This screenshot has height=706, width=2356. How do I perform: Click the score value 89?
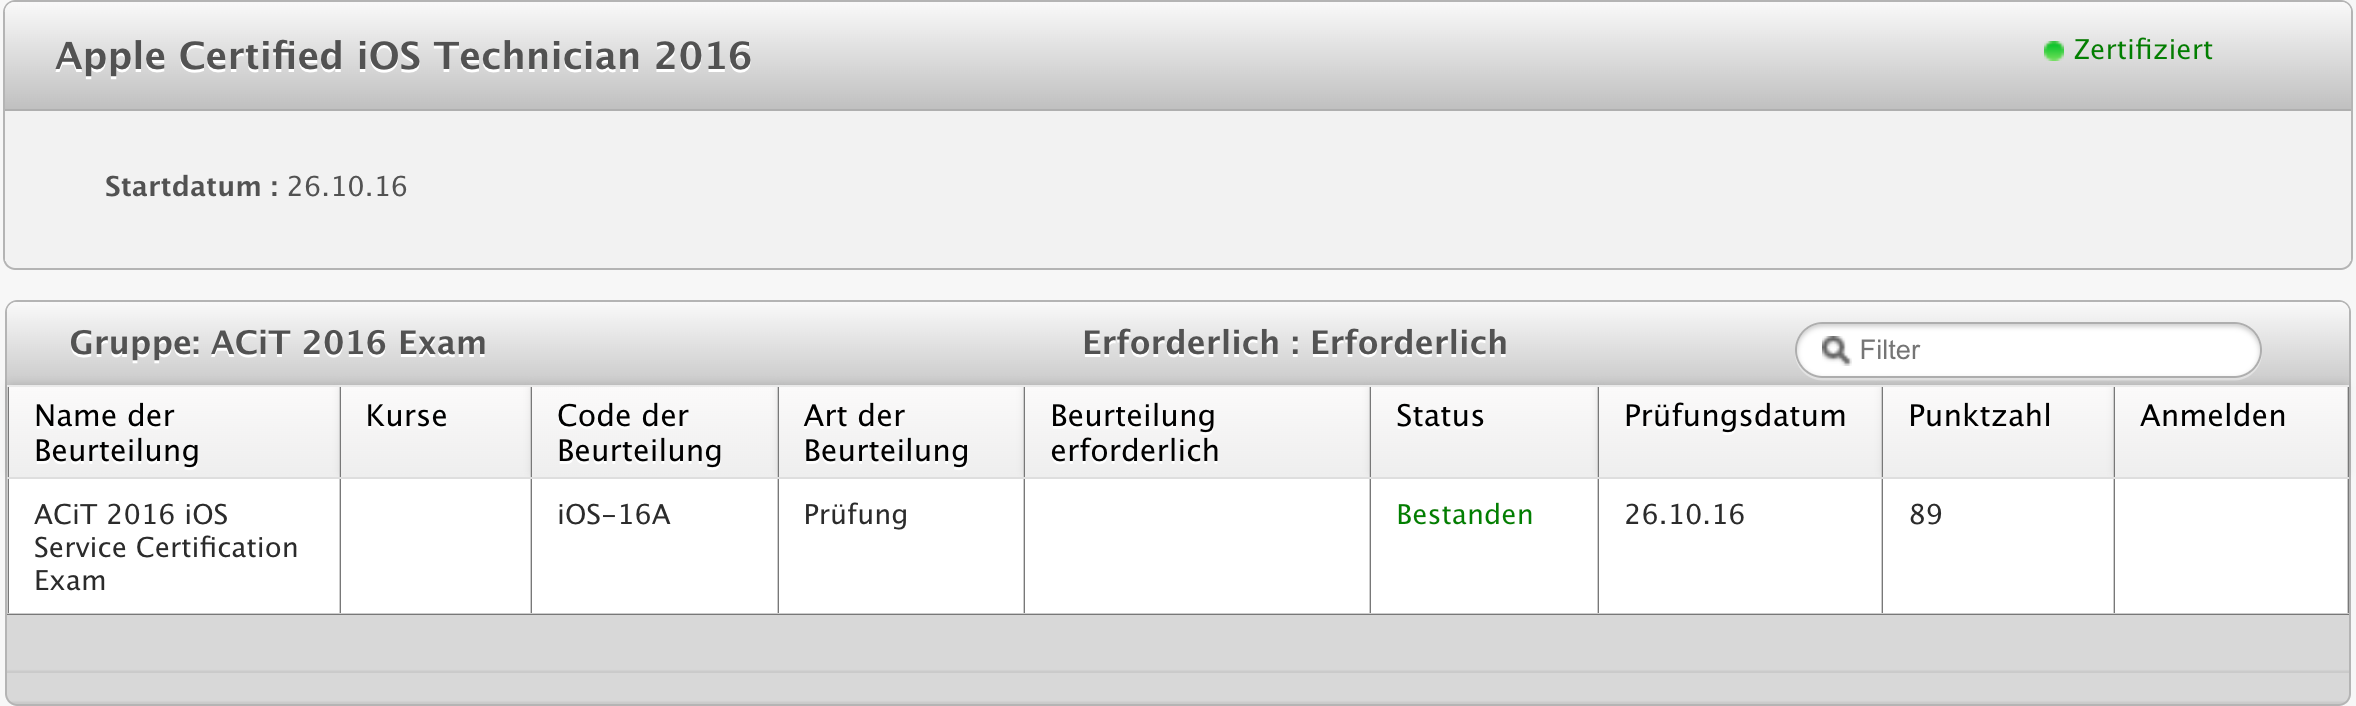[x=1925, y=515]
